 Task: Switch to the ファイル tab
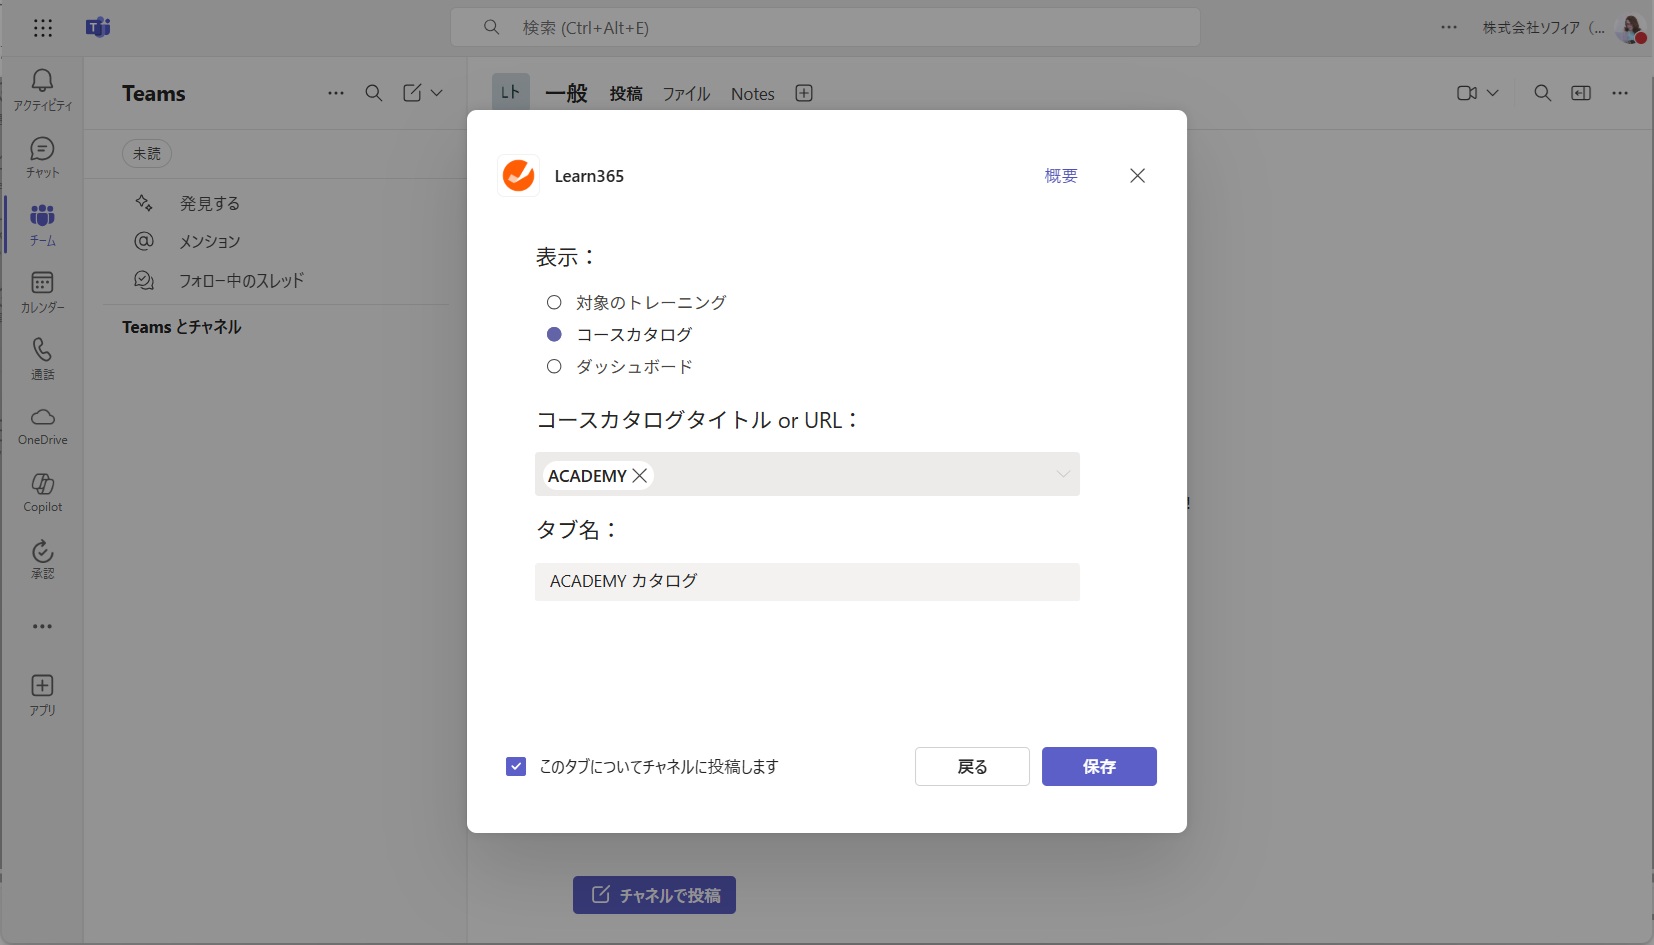(x=686, y=93)
